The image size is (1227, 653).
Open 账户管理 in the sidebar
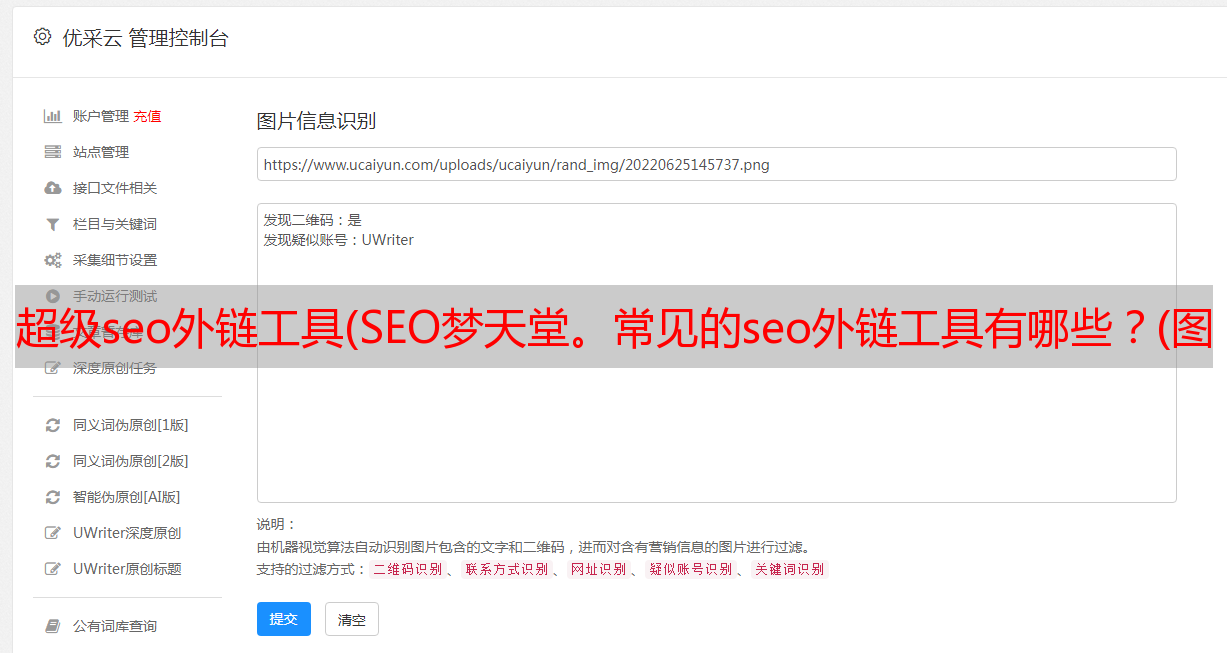pyautogui.click(x=101, y=116)
